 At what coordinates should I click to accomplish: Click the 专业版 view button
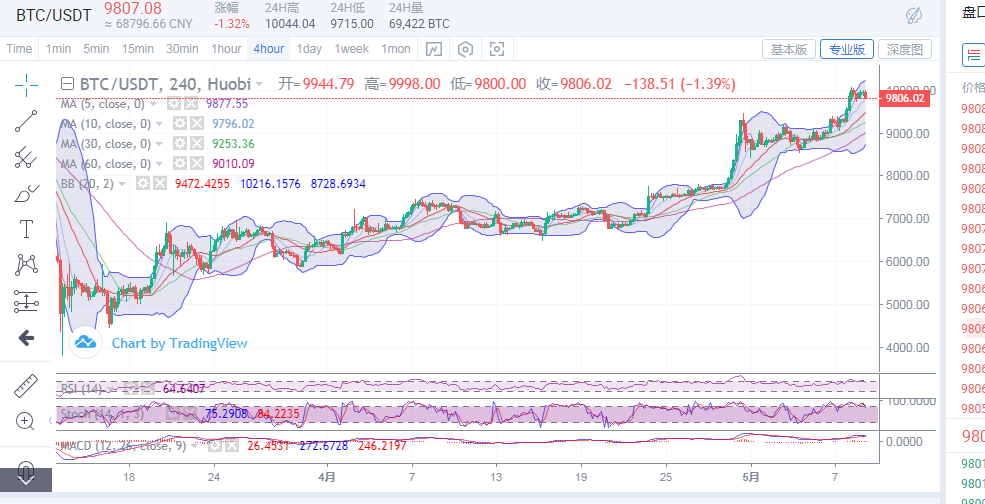coord(846,49)
